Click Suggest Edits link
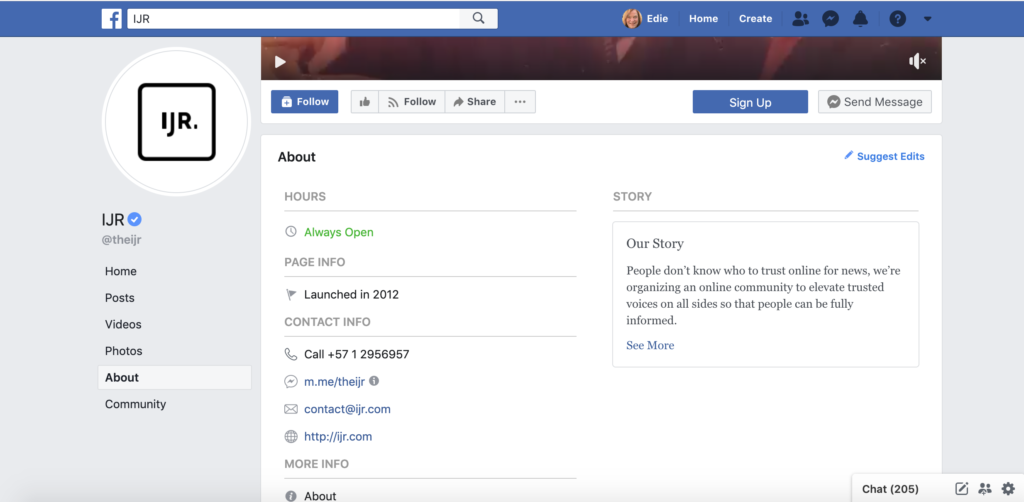The width and height of the screenshot is (1024, 502). click(890, 157)
